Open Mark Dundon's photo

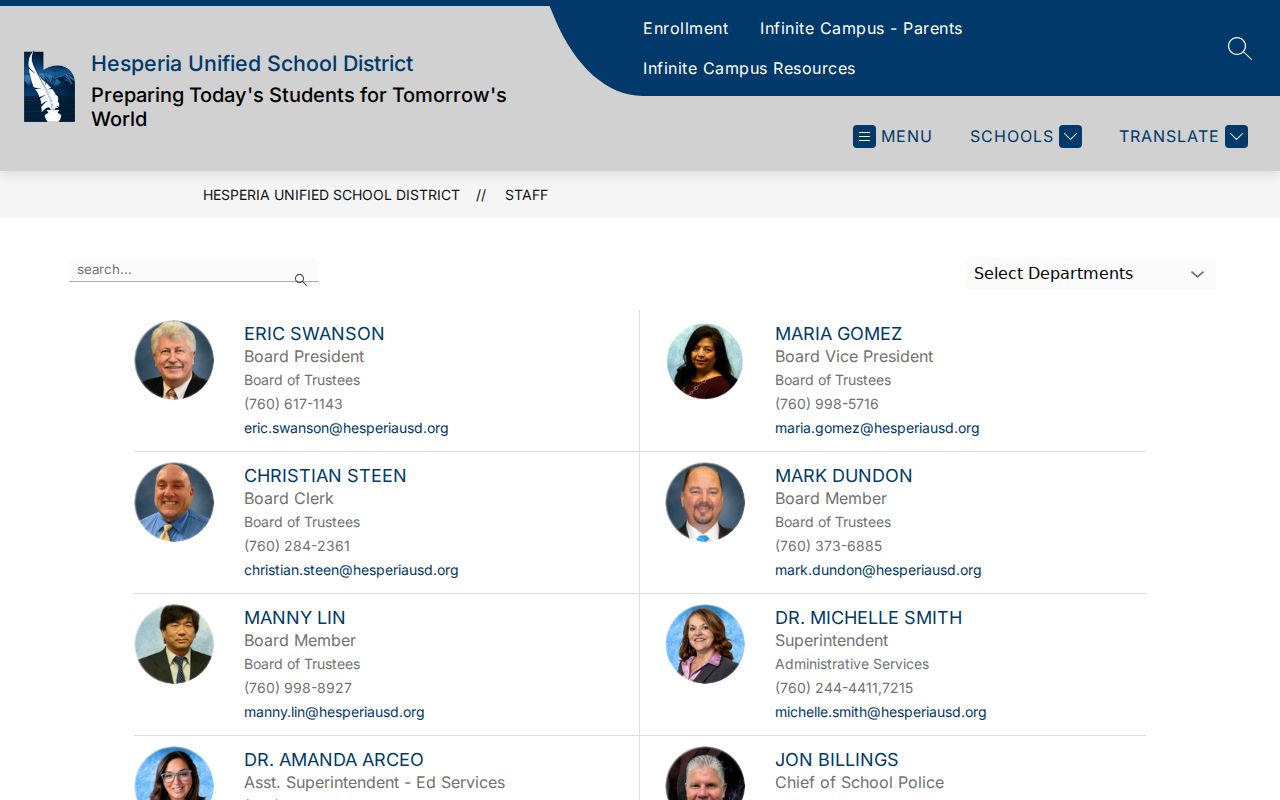tap(705, 502)
